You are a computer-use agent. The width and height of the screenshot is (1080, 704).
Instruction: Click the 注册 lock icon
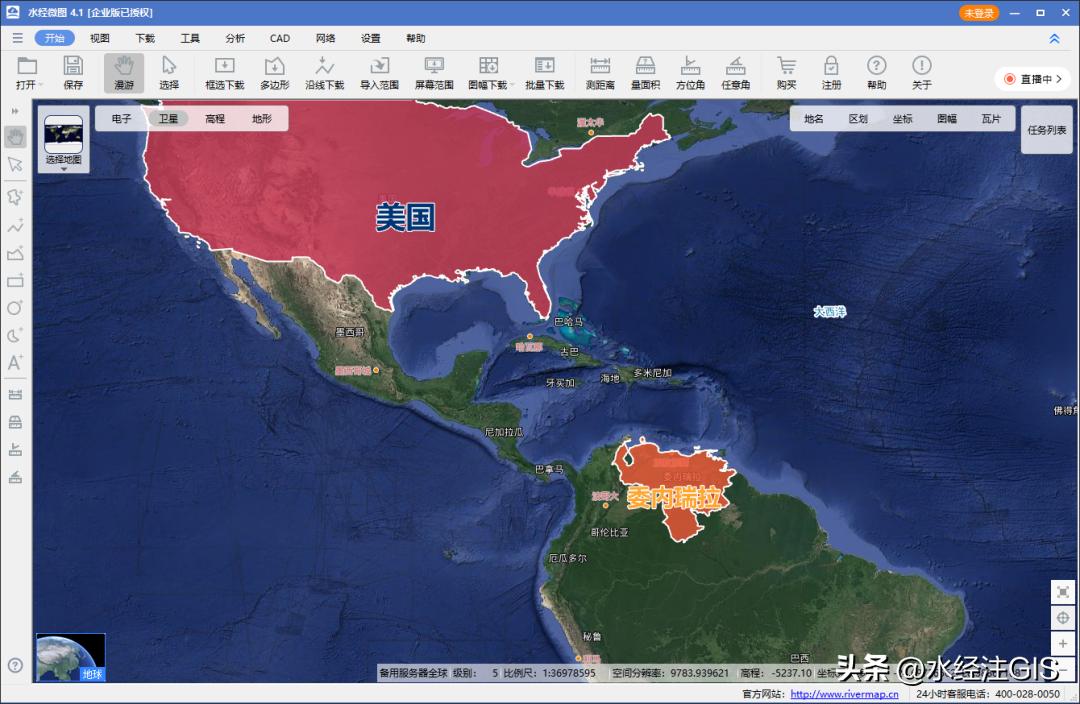(x=831, y=73)
